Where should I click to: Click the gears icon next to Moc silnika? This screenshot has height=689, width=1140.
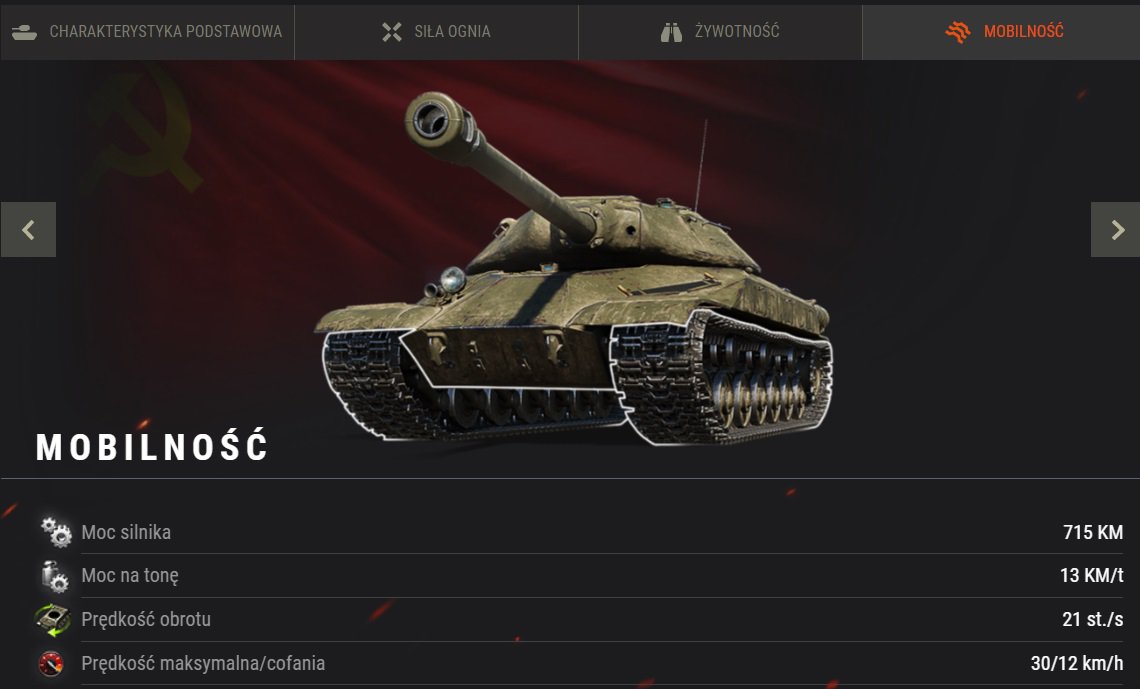(56, 532)
